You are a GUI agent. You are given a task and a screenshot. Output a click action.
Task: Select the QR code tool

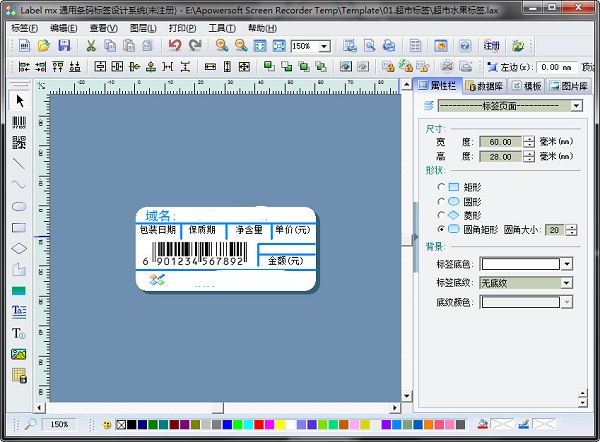(18, 143)
